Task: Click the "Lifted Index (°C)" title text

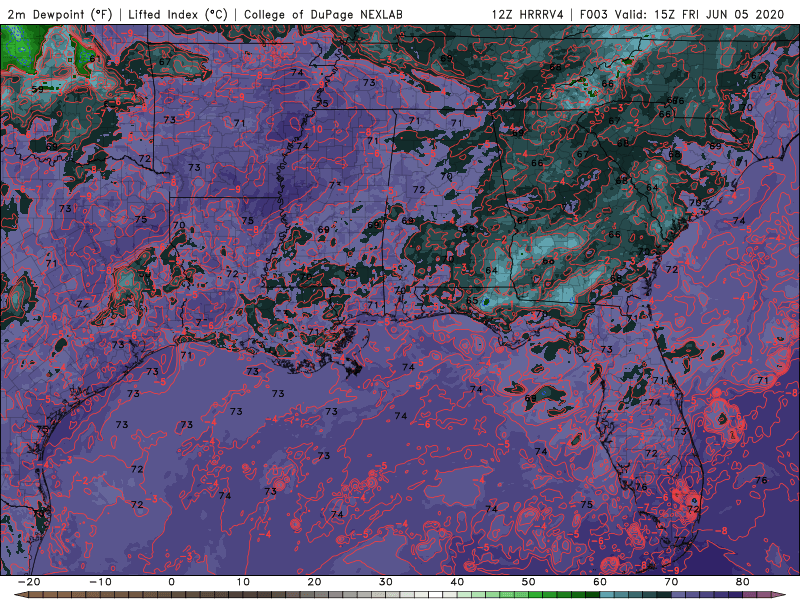Action: (x=178, y=14)
